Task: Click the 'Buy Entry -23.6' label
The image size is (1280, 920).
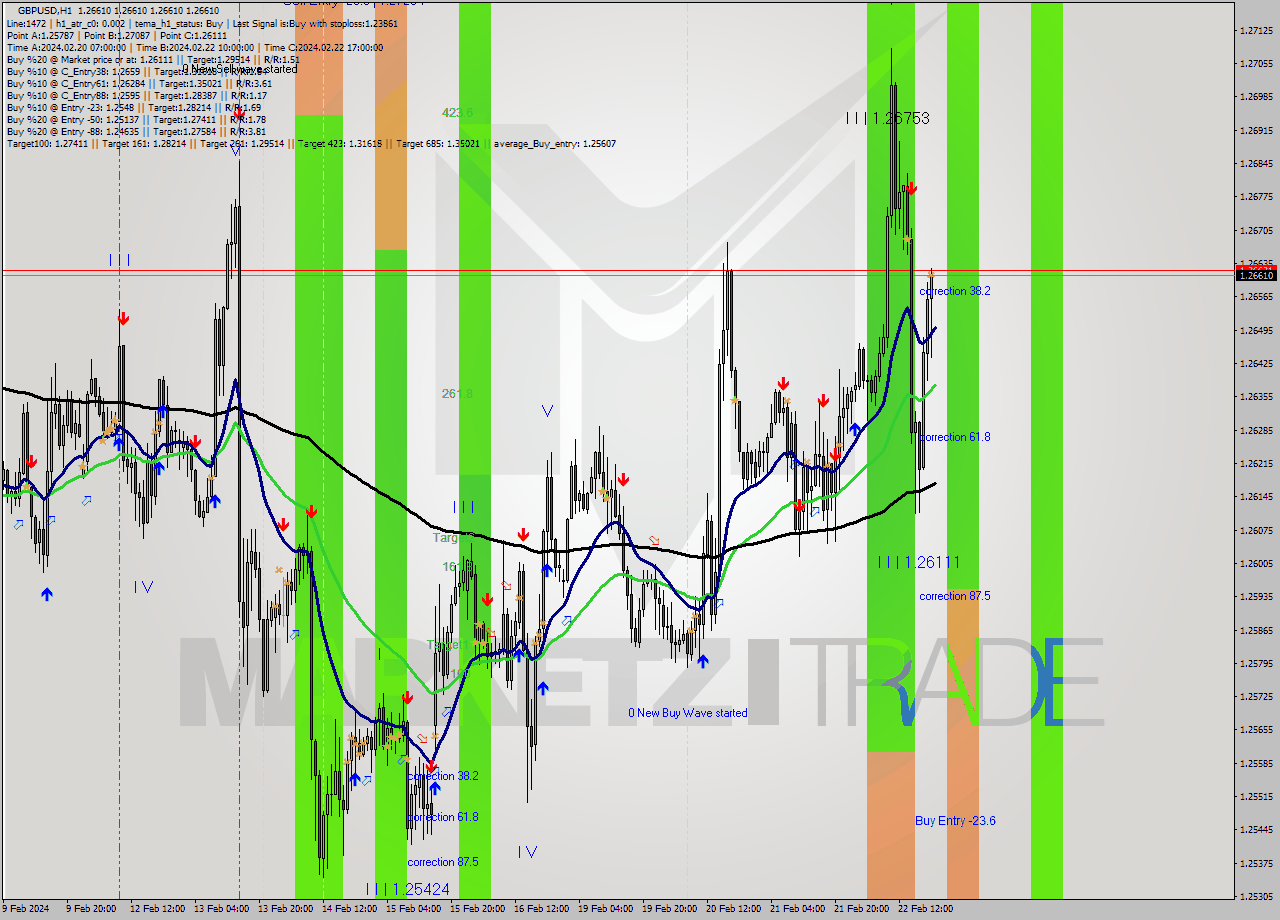Action: 955,820
